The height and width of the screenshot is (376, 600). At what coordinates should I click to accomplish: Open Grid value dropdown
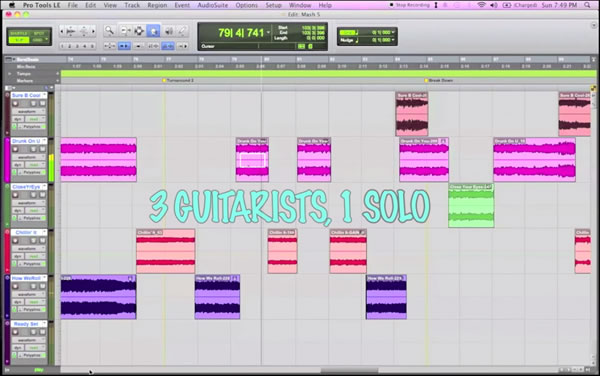[393, 33]
